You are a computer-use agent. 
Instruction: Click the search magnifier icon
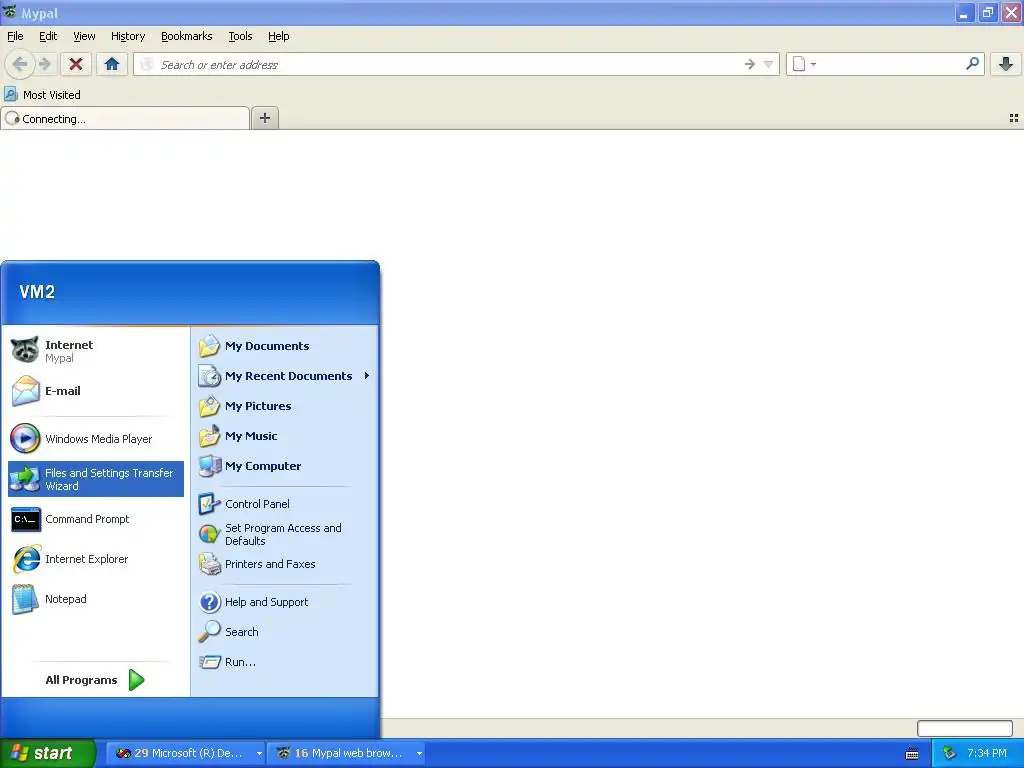(972, 64)
